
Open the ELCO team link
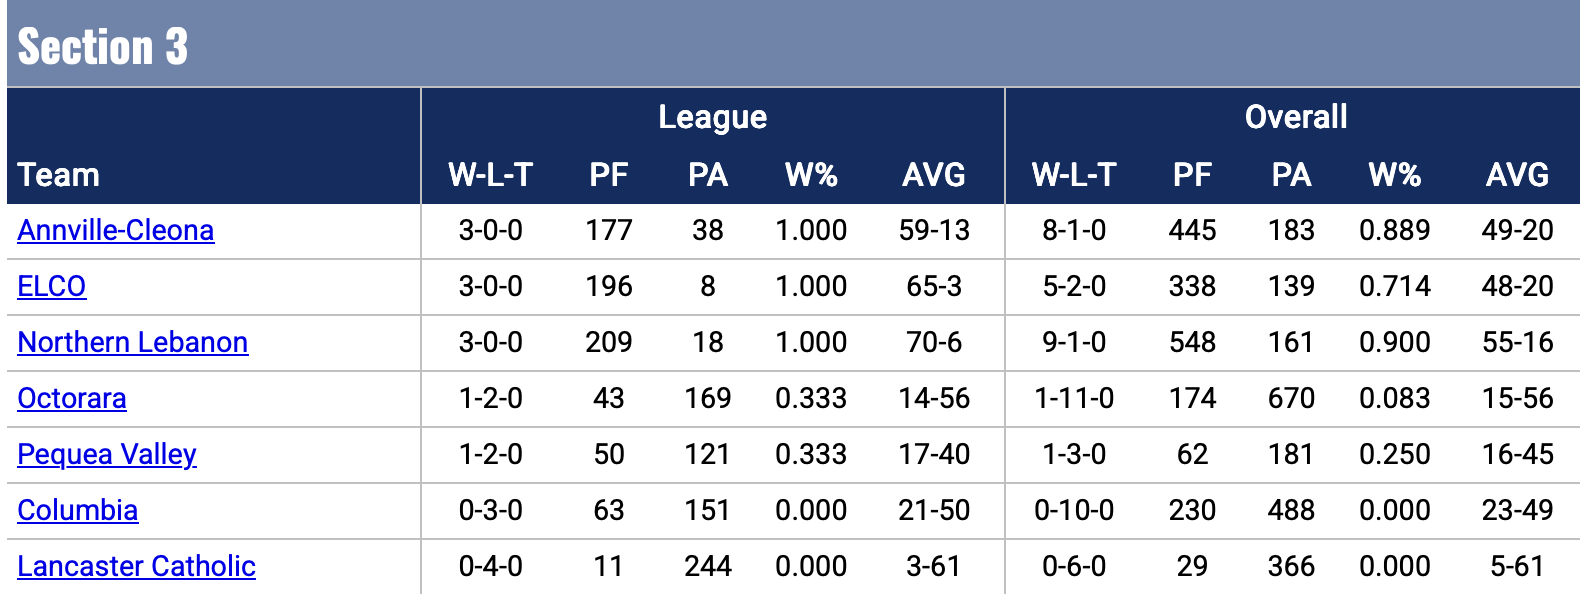pyautogui.click(x=52, y=287)
